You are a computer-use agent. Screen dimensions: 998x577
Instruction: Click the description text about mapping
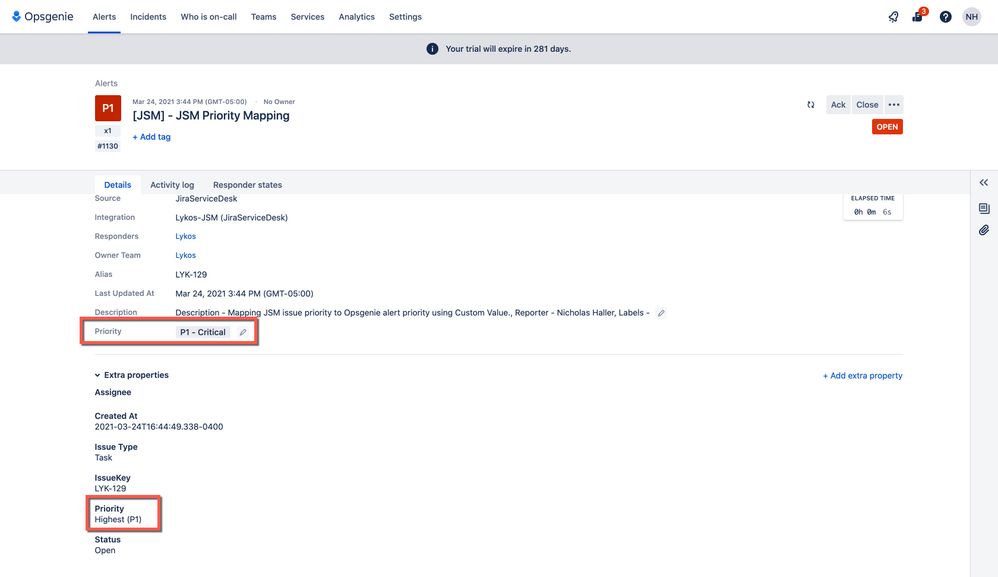pos(412,313)
